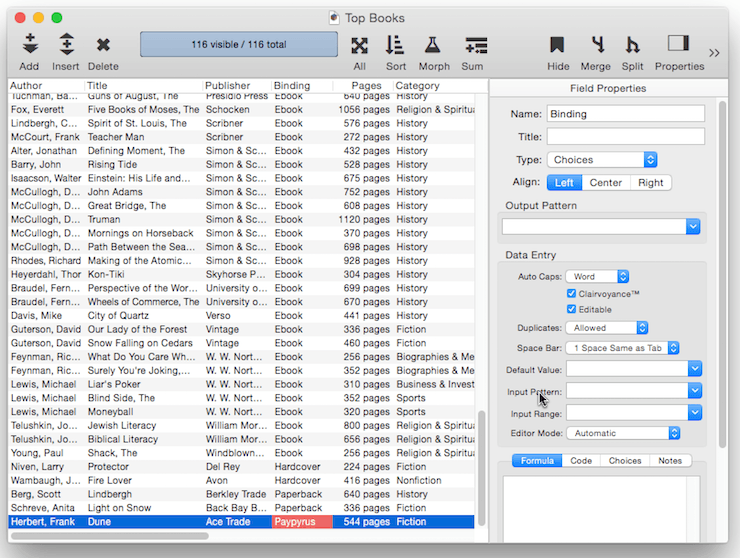Viewport: 740px width, 558px height.
Task: Click the vertical scrollbar of the book list
Action: (481, 467)
